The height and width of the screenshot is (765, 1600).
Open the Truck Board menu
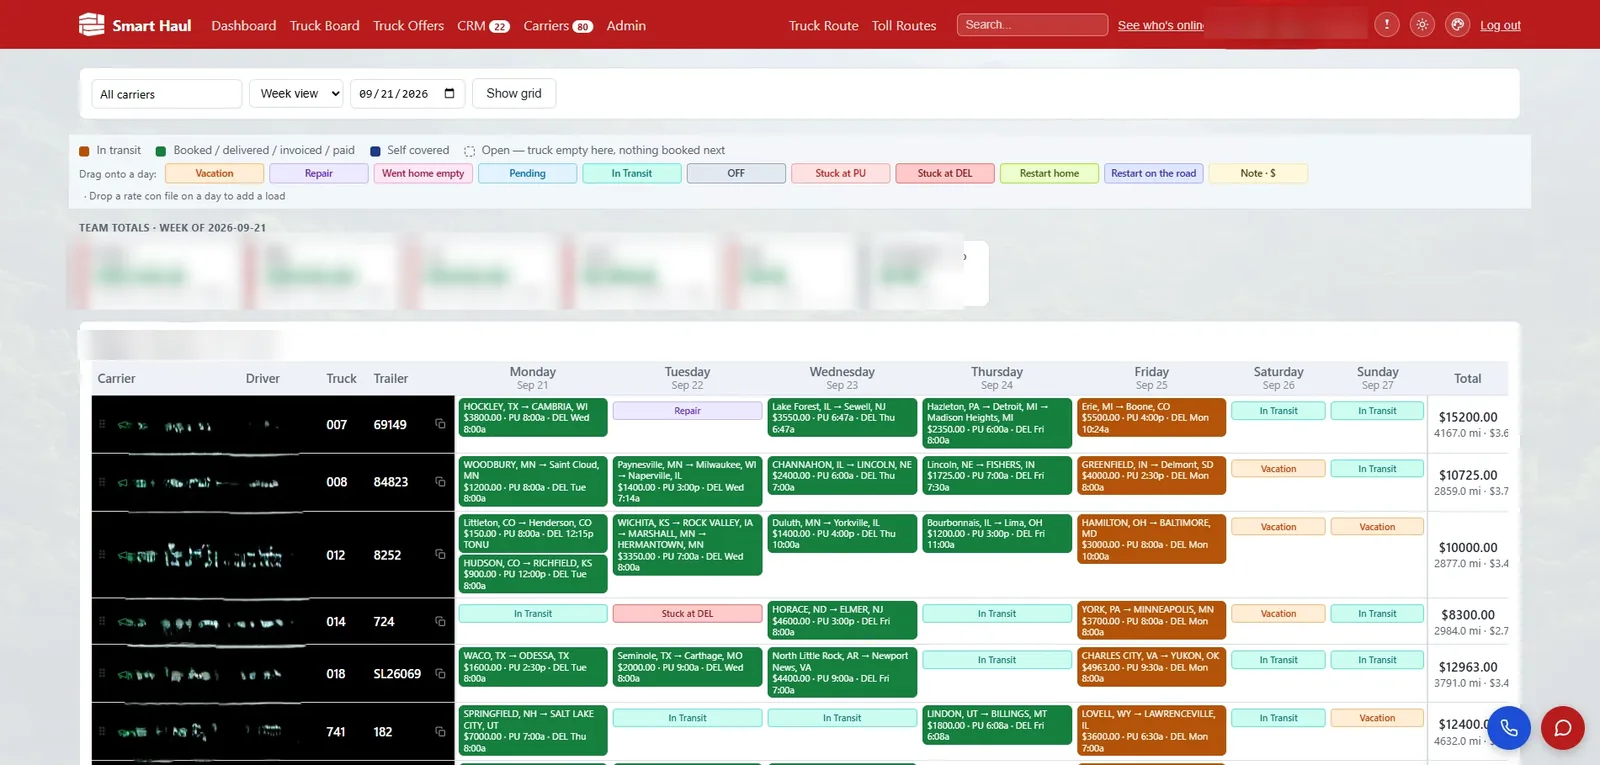[325, 25]
